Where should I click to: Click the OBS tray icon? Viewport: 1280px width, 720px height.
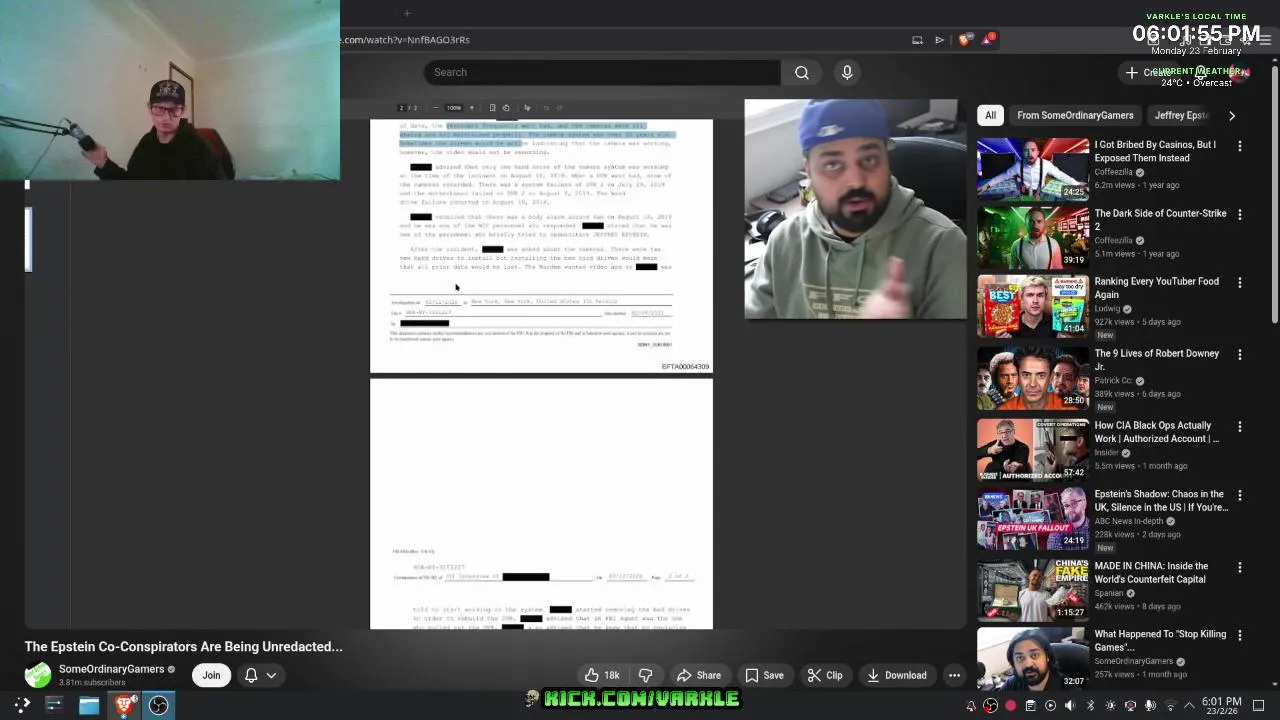(990, 706)
